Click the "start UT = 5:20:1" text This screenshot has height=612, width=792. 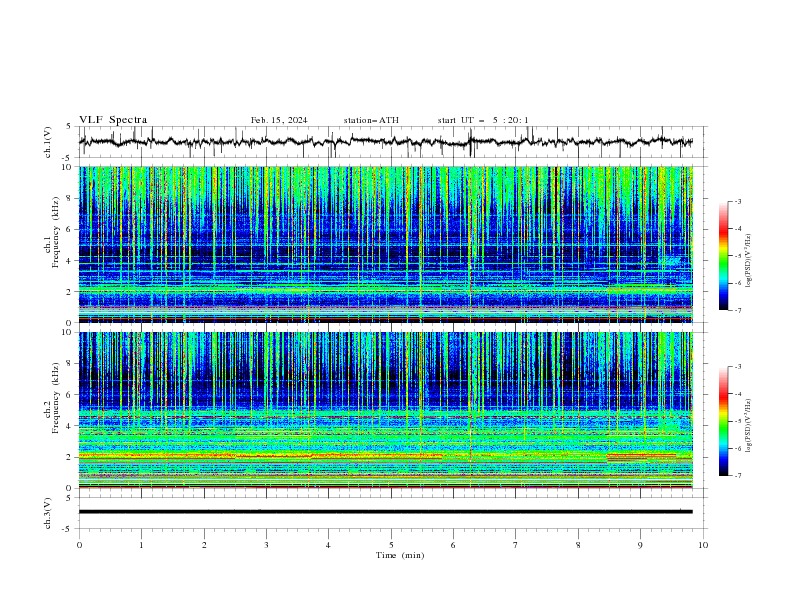[x=483, y=120]
